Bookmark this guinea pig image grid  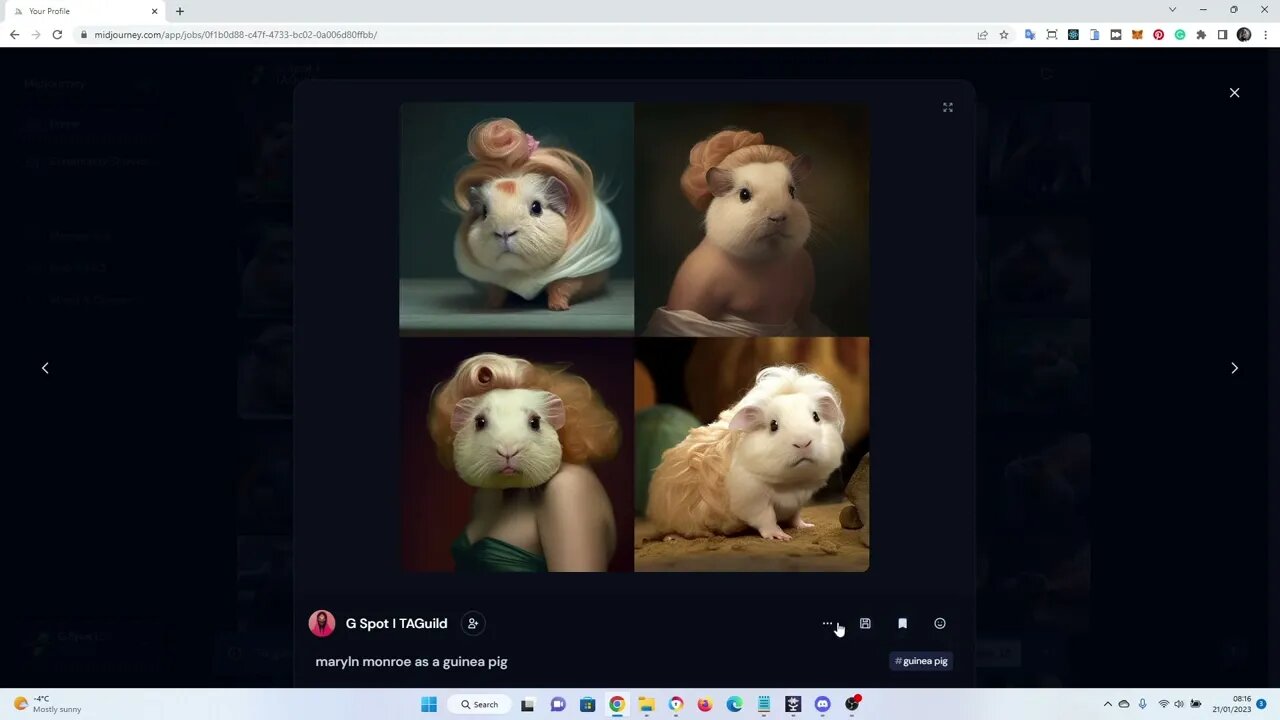(x=902, y=623)
